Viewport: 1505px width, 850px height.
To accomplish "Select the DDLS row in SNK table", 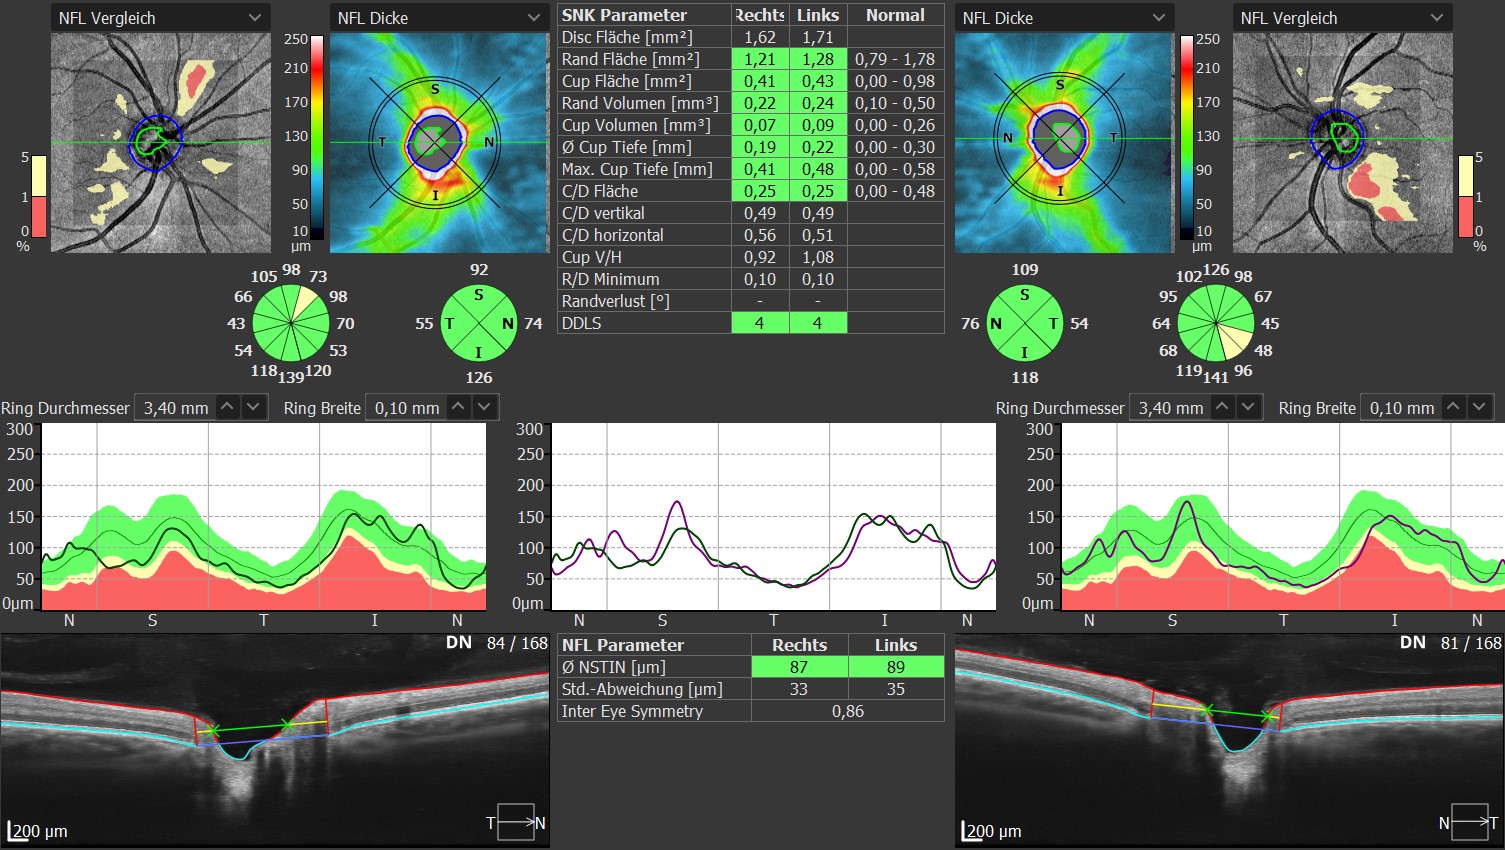I will point(643,323).
